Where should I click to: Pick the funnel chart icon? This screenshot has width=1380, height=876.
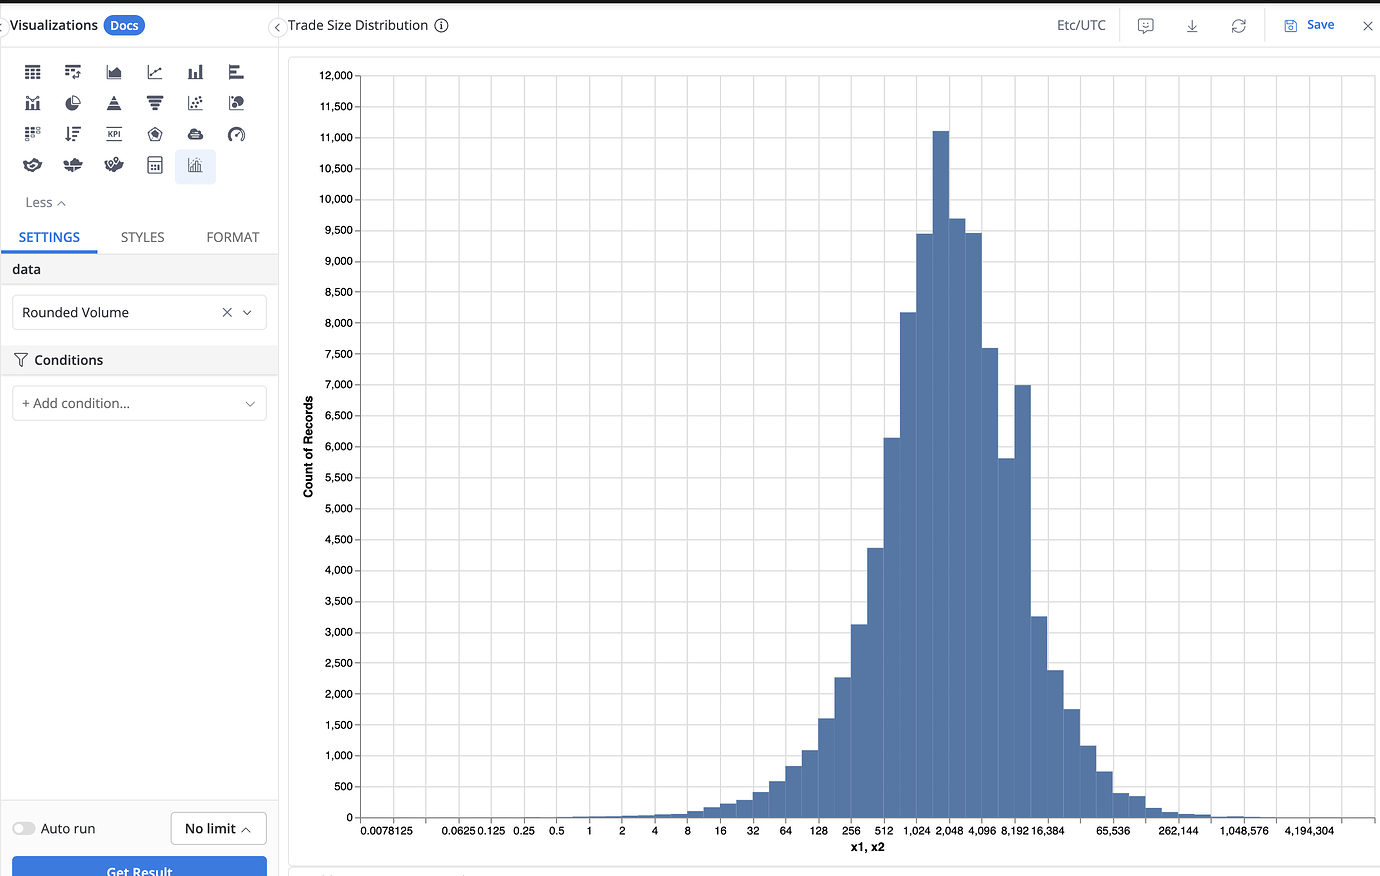point(155,103)
